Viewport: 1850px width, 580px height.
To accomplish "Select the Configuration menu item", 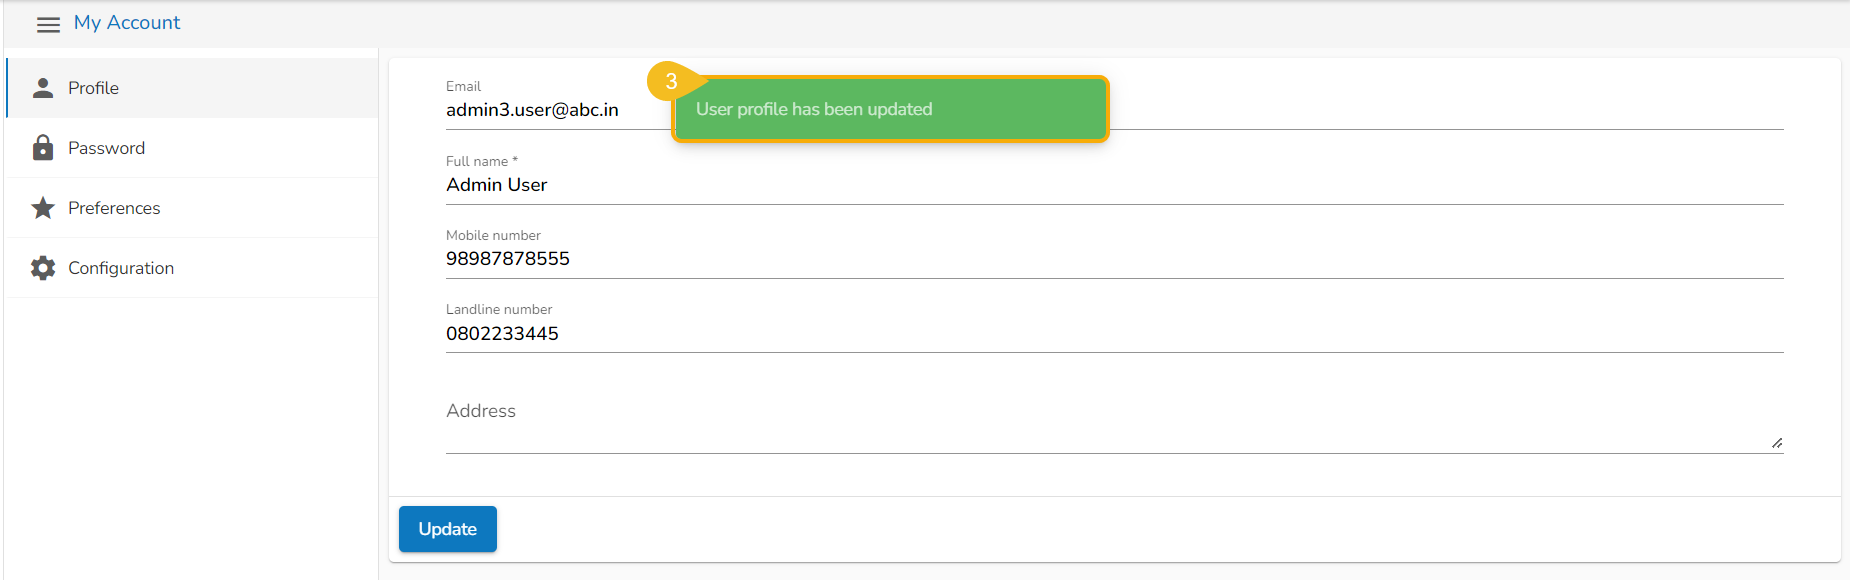I will [x=121, y=268].
